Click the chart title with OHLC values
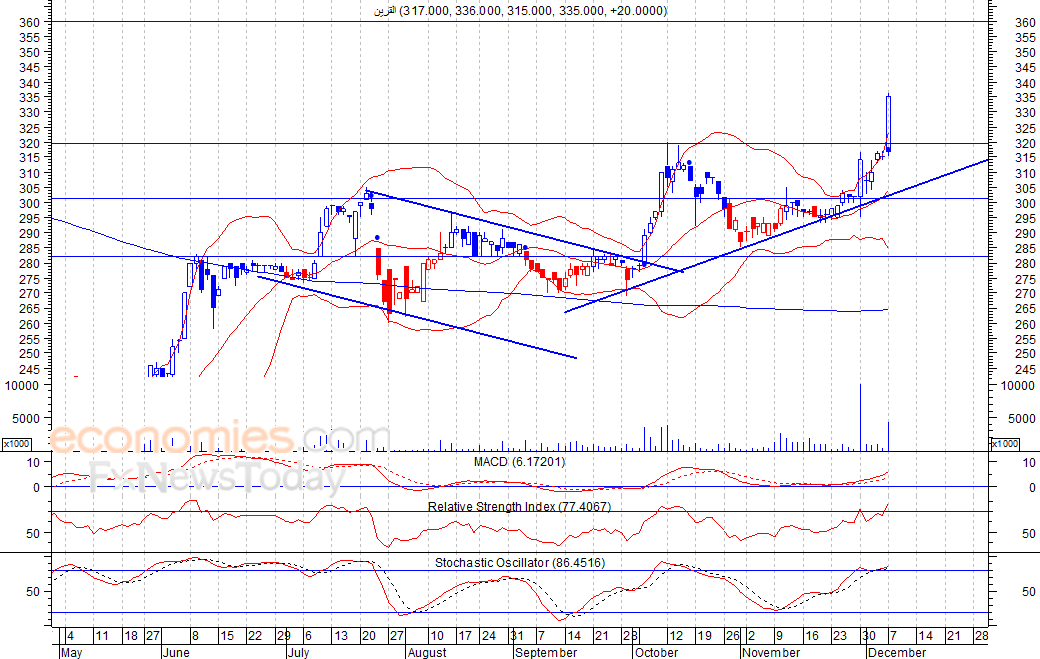This screenshot has height=659, width=1040. (x=520, y=11)
